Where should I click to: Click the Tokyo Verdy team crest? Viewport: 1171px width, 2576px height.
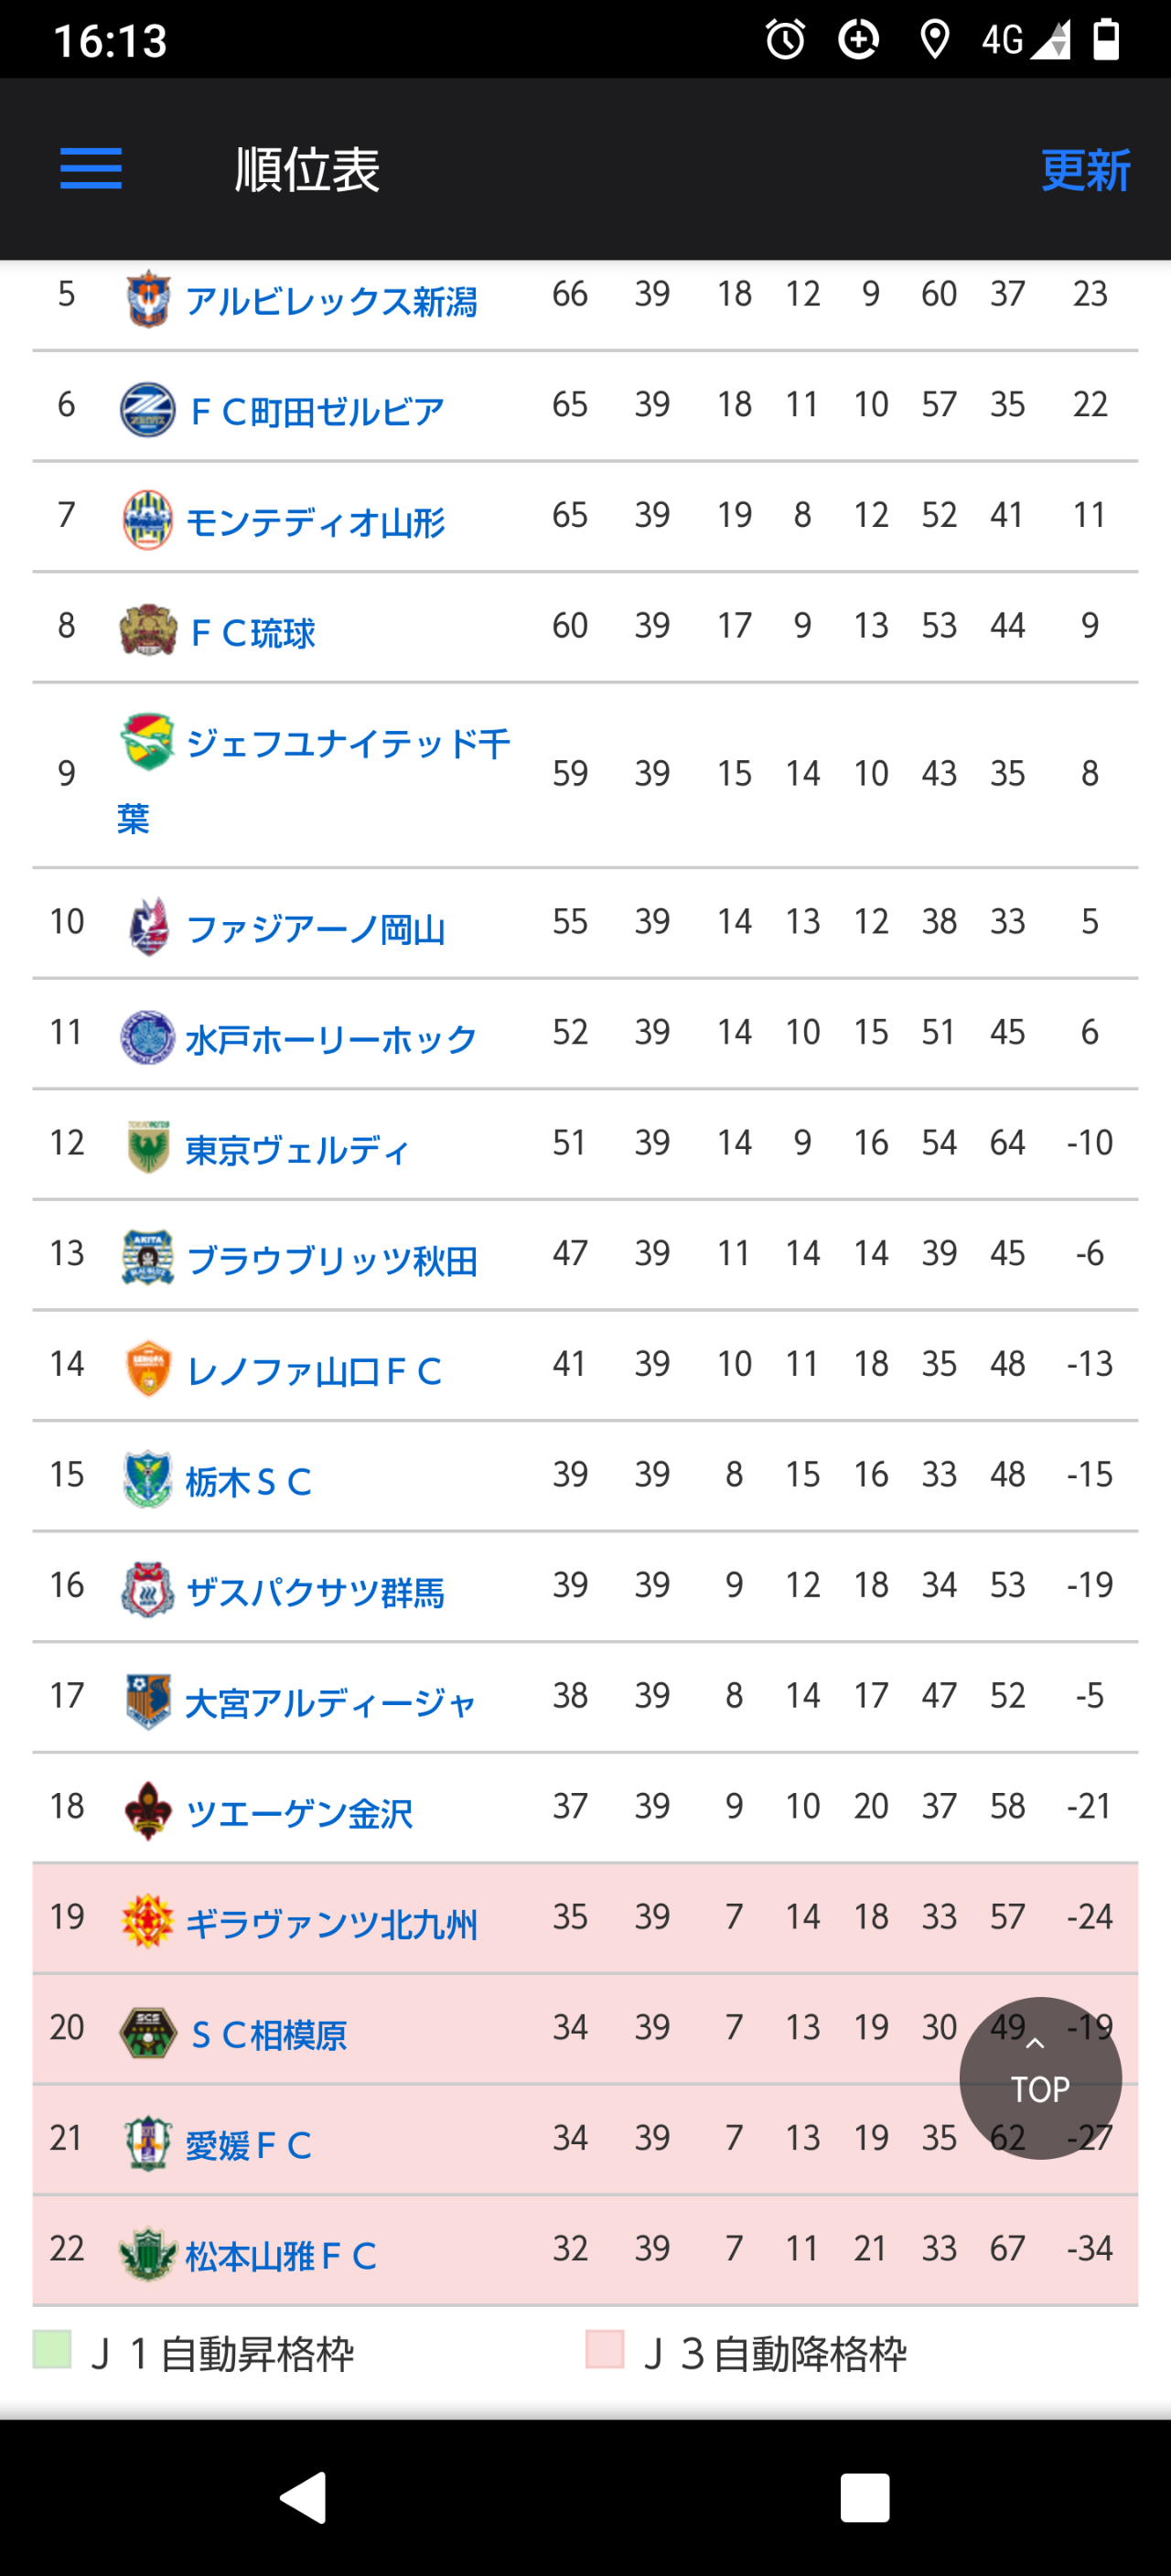point(148,1147)
